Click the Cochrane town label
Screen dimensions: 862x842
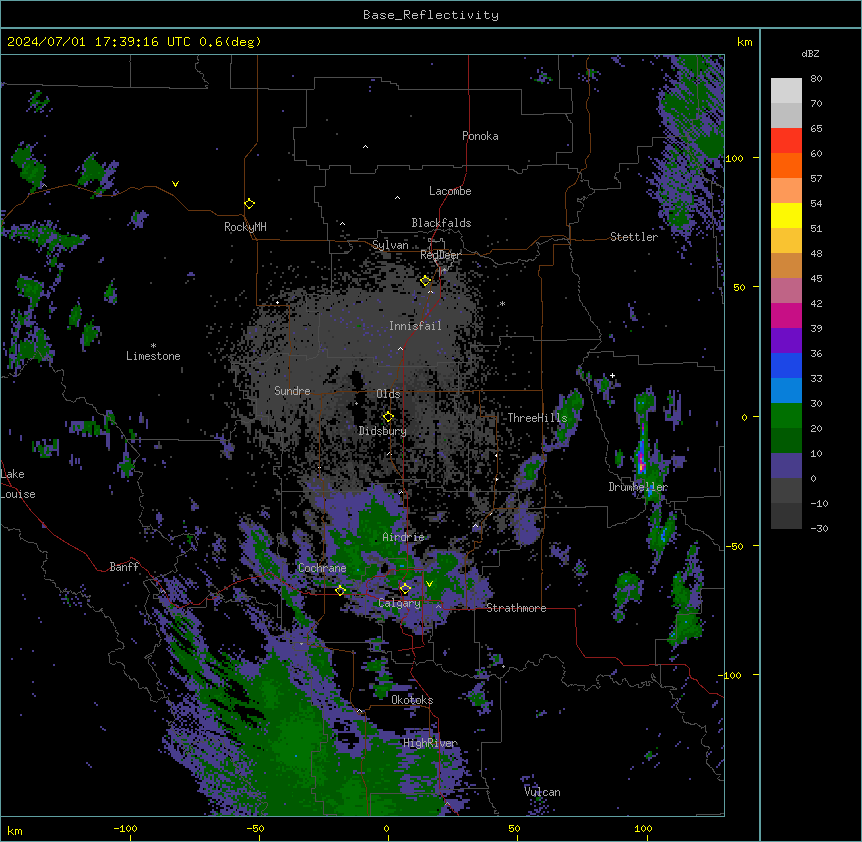coord(322,568)
